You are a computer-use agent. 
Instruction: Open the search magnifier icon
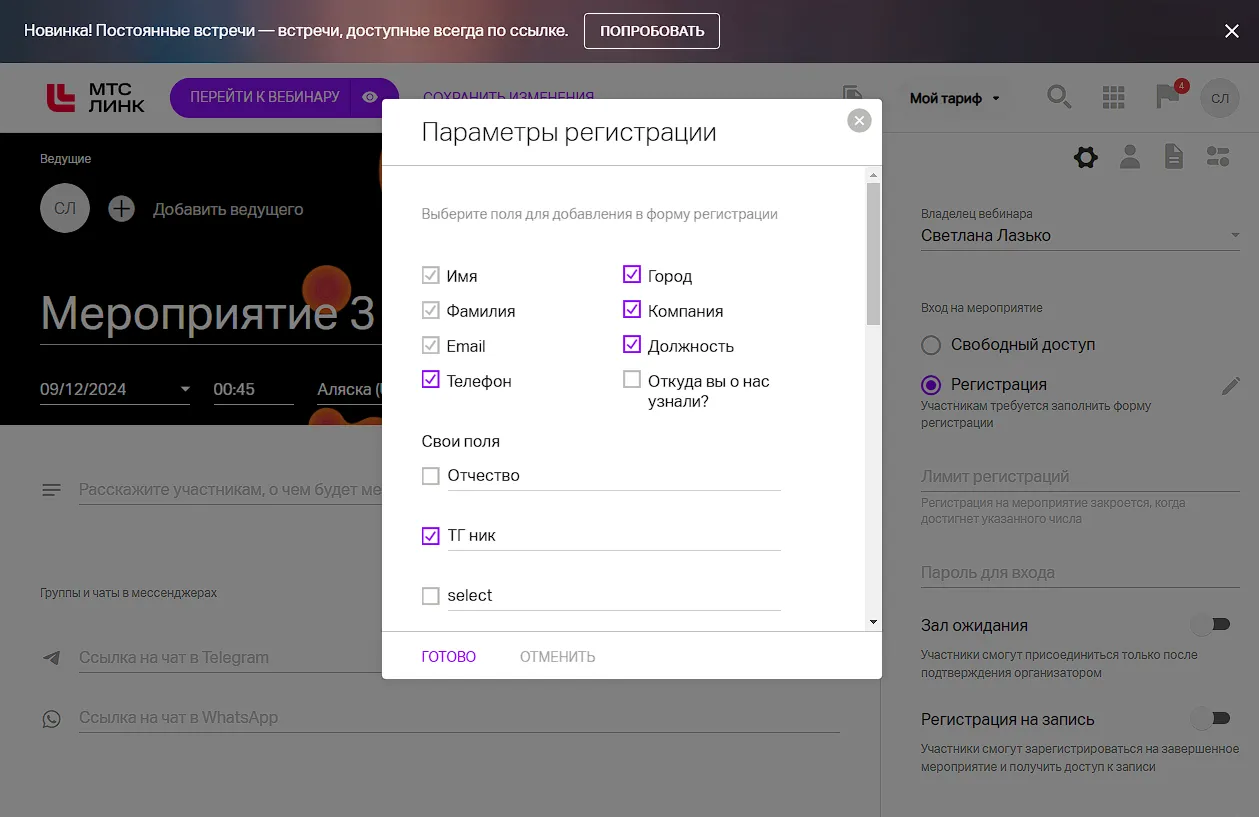coord(1058,97)
